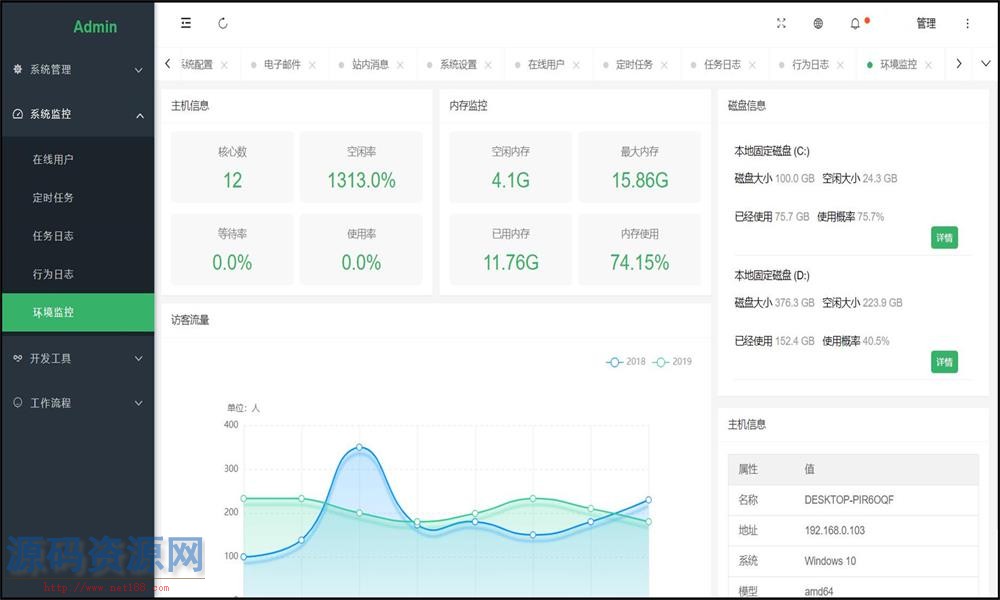Click the 空闲率 card showing 1313.0%
Image resolution: width=1000 pixels, height=600 pixels.
coord(361,167)
